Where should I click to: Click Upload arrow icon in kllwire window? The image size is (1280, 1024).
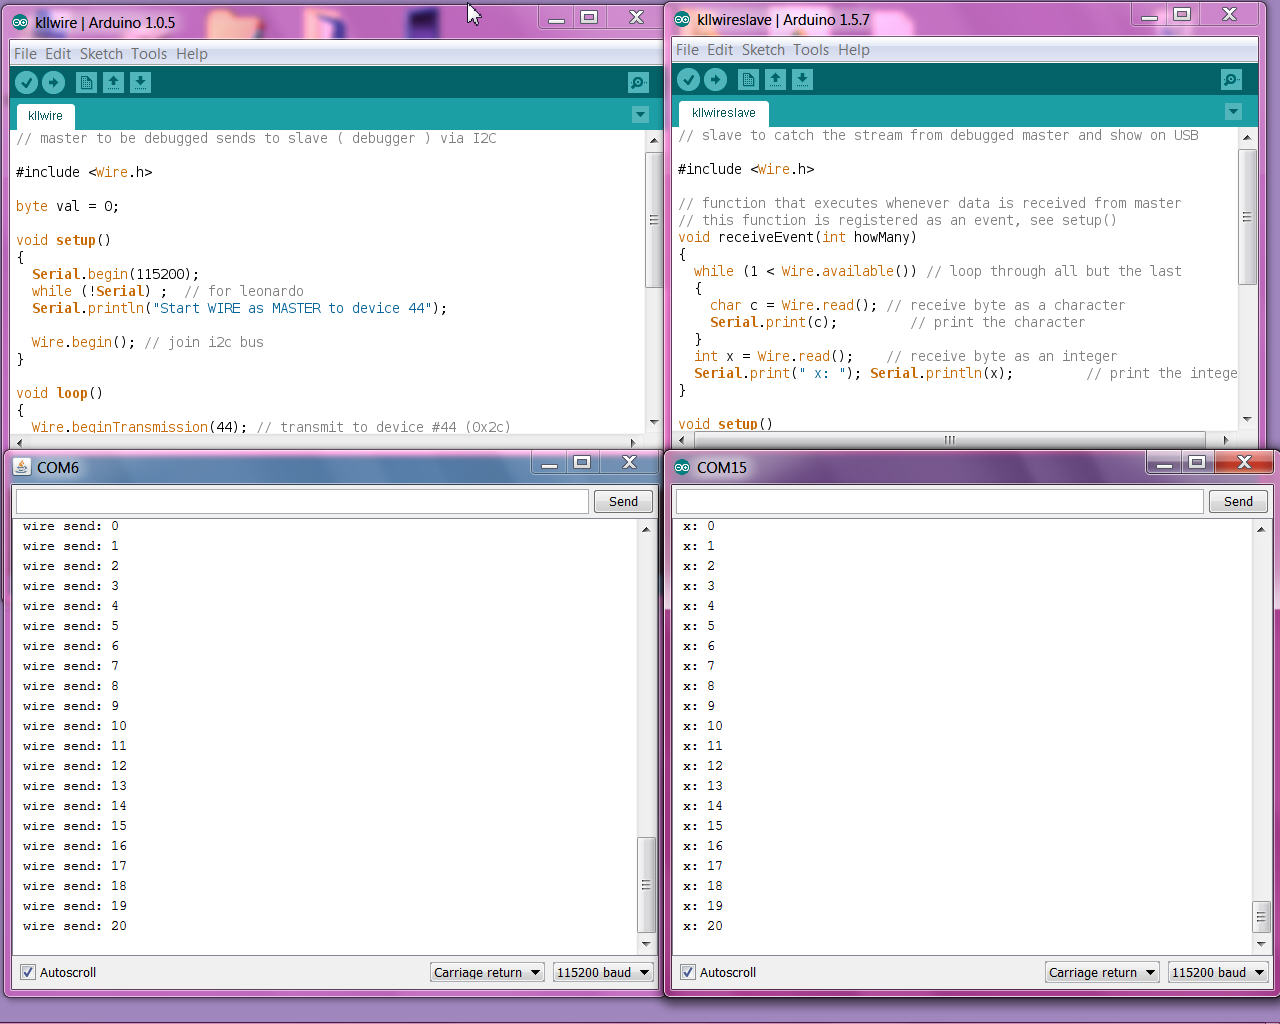(x=54, y=83)
